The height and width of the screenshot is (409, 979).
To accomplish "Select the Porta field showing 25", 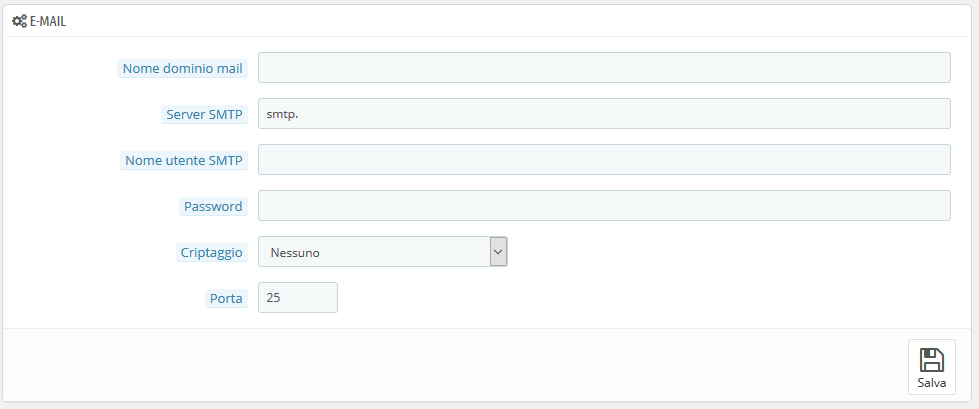I will point(298,298).
